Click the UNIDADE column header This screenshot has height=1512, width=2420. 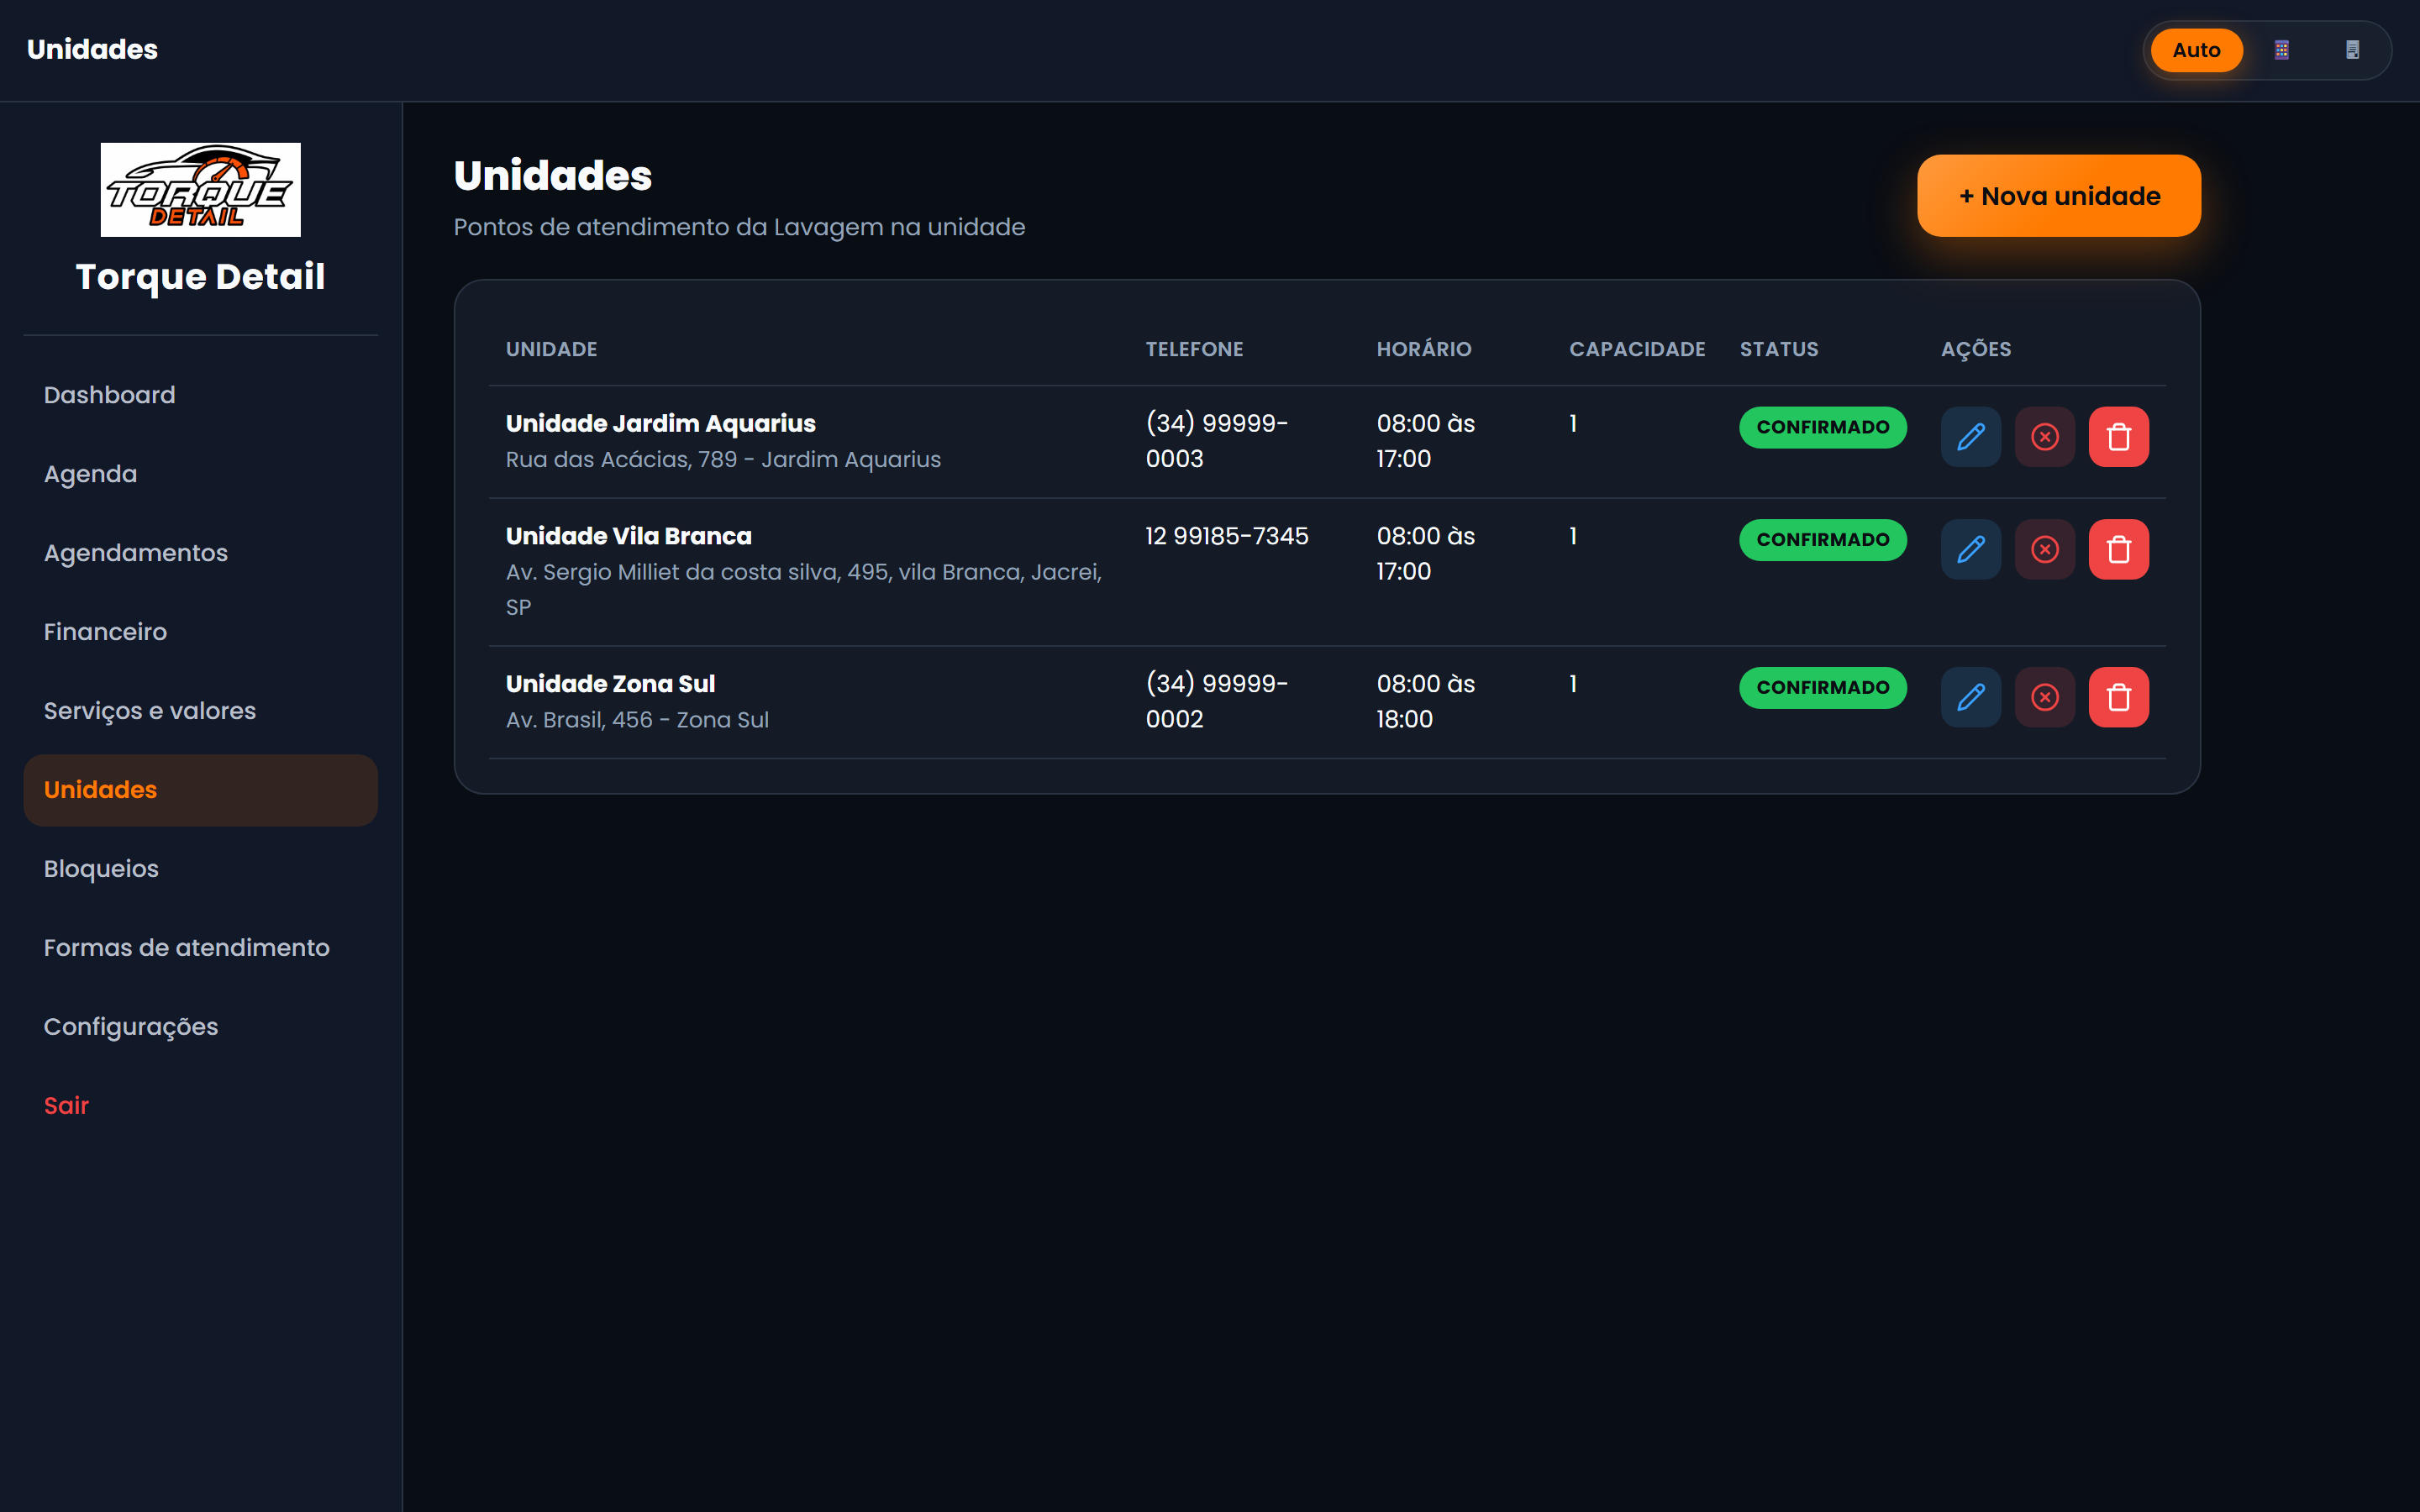[551, 349]
